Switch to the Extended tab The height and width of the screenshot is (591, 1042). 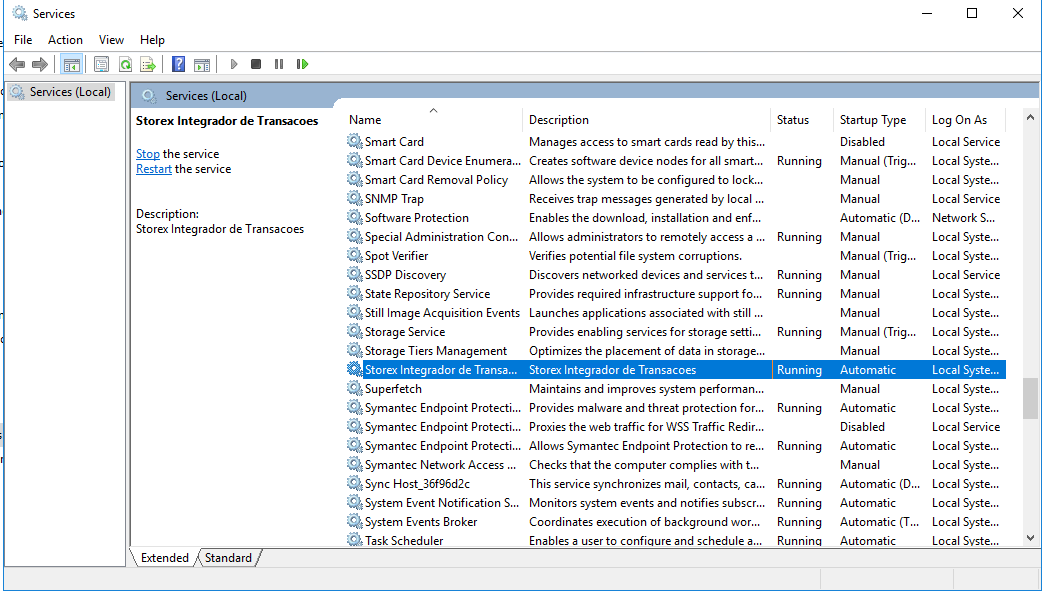(x=164, y=558)
